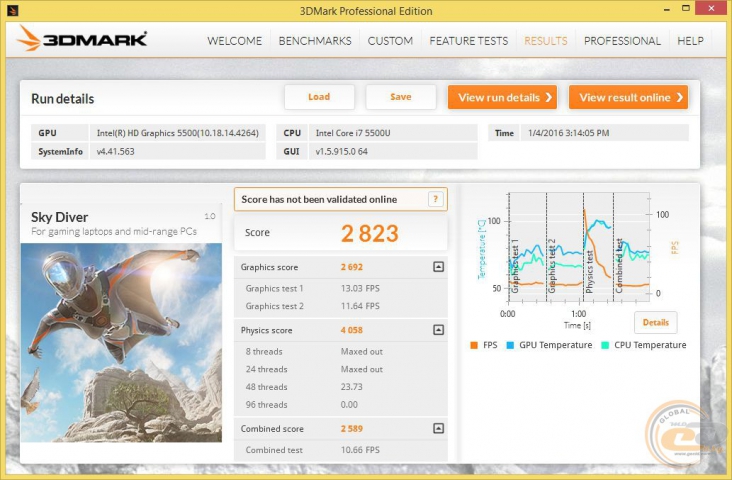Click the green CPU Temperature legend swatch
This screenshot has width=732, height=480.
[x=605, y=346]
